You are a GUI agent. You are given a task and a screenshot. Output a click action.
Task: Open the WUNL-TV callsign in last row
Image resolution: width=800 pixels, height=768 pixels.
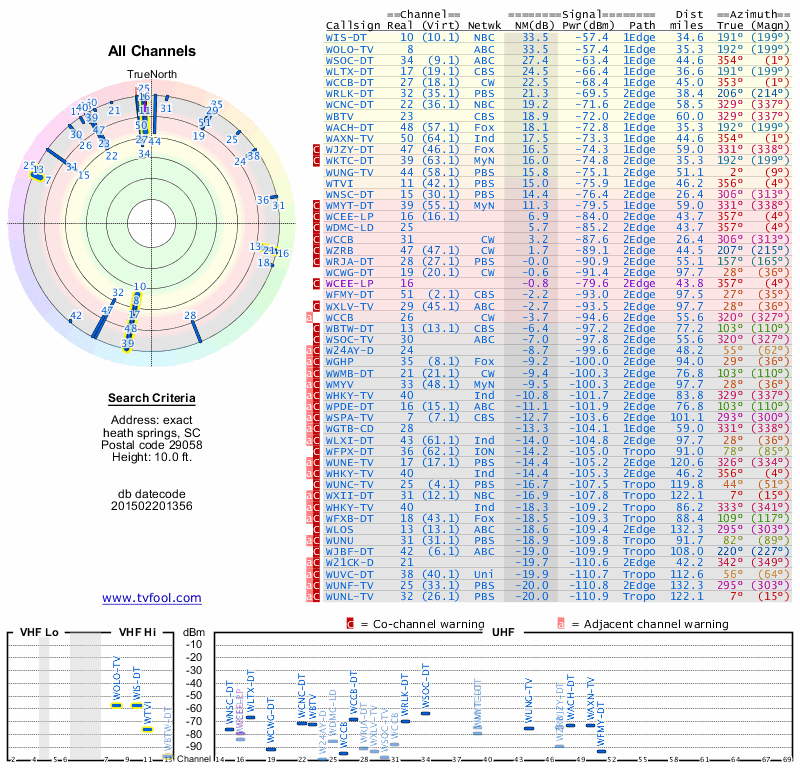coord(349,597)
